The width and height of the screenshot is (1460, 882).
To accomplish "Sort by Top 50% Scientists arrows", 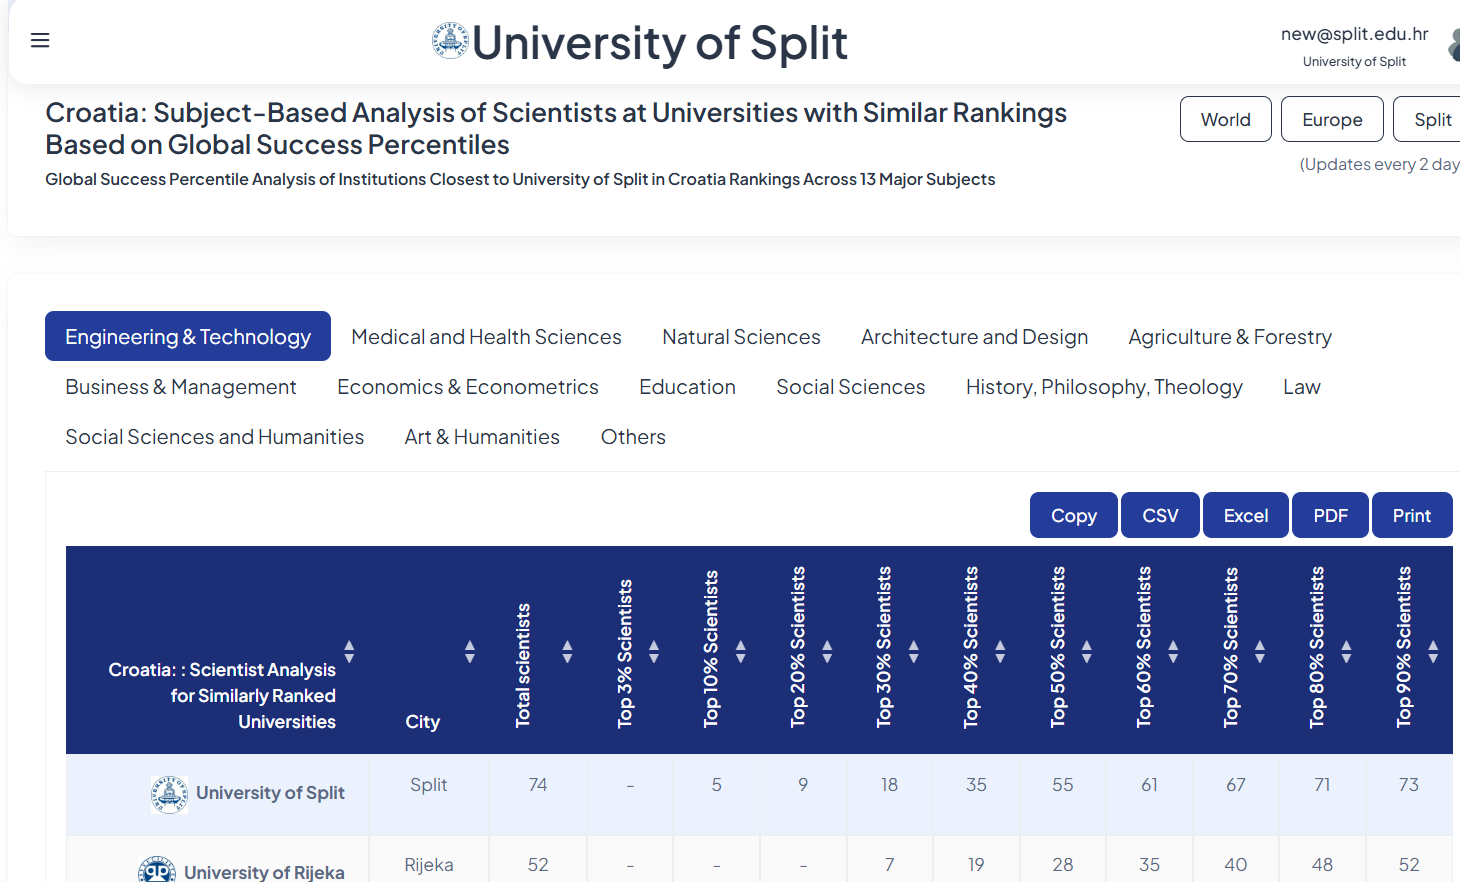I will (x=1087, y=652).
